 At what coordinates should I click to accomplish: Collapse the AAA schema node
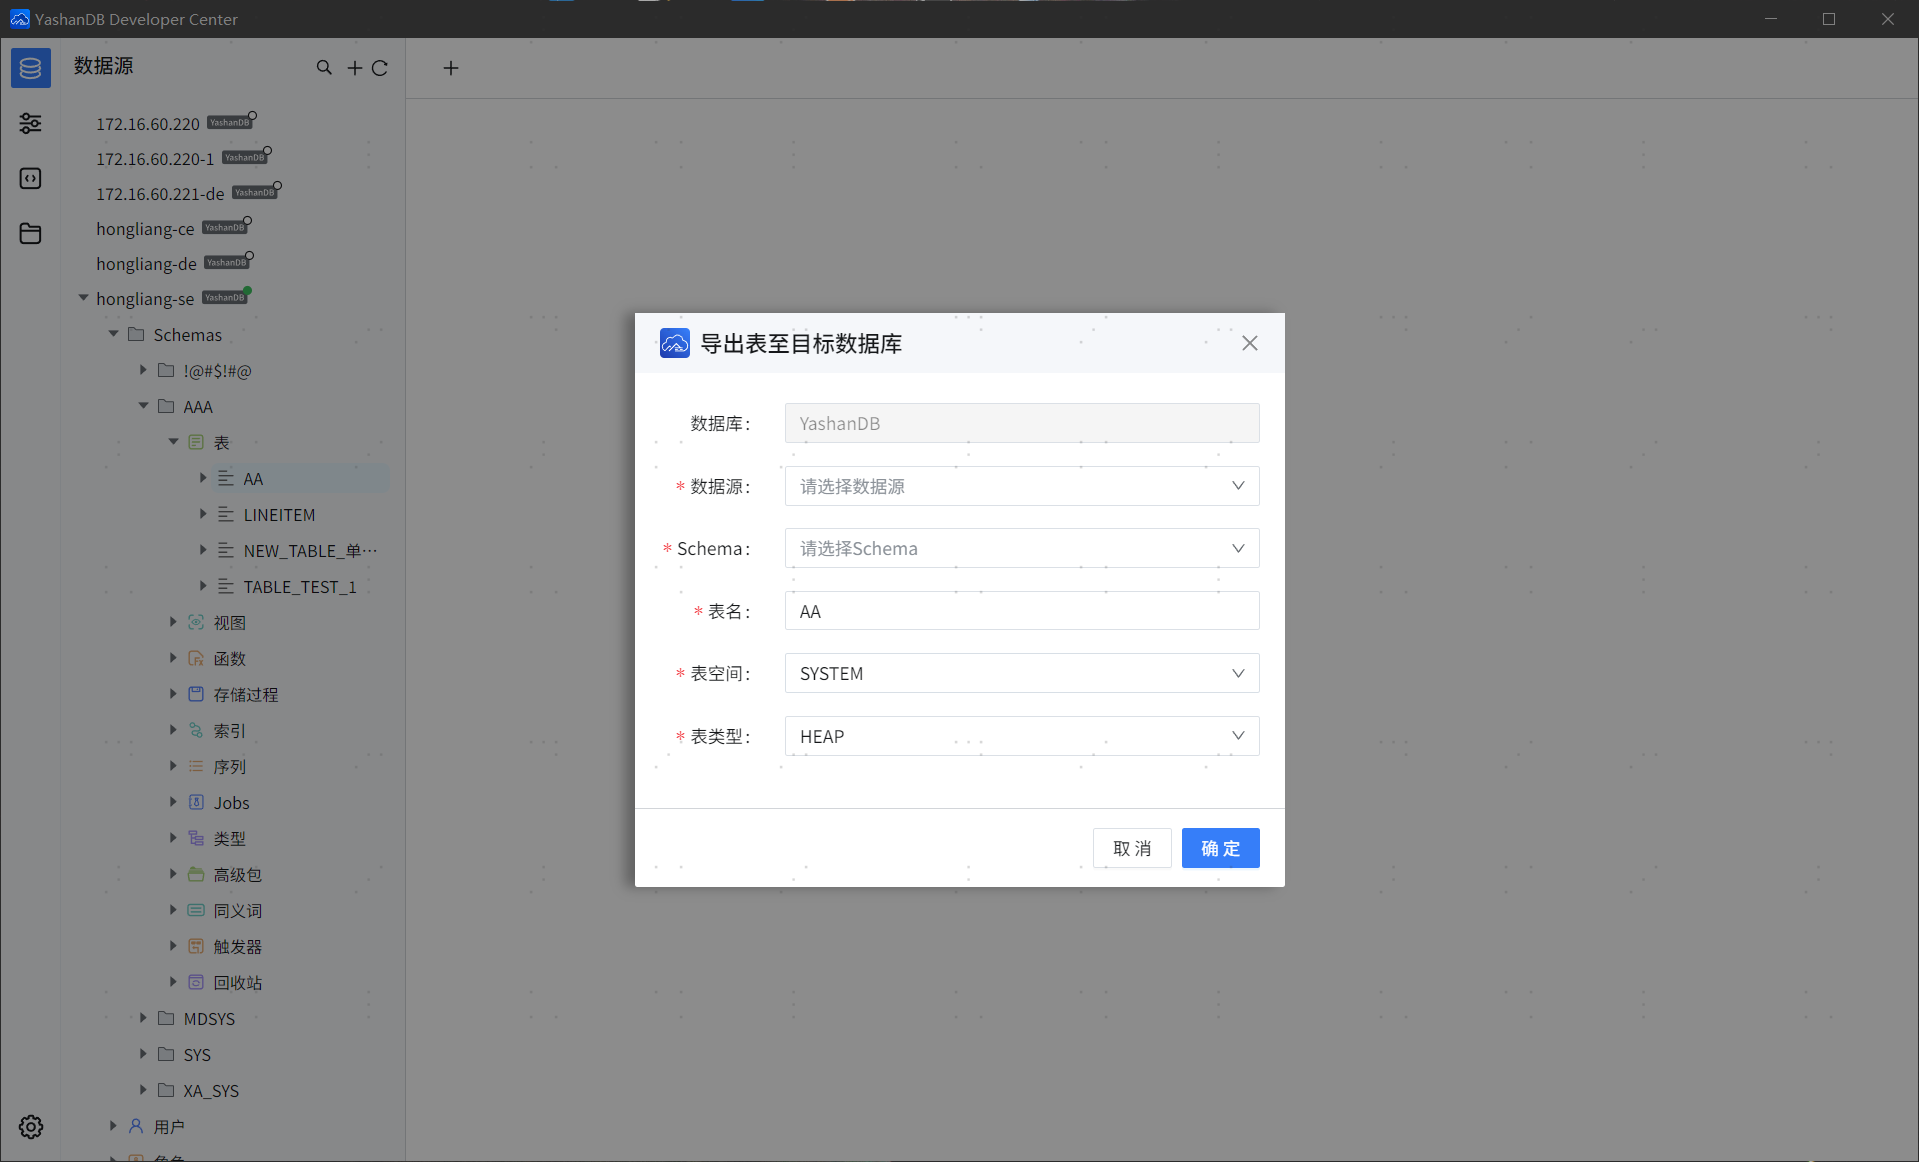pos(143,406)
